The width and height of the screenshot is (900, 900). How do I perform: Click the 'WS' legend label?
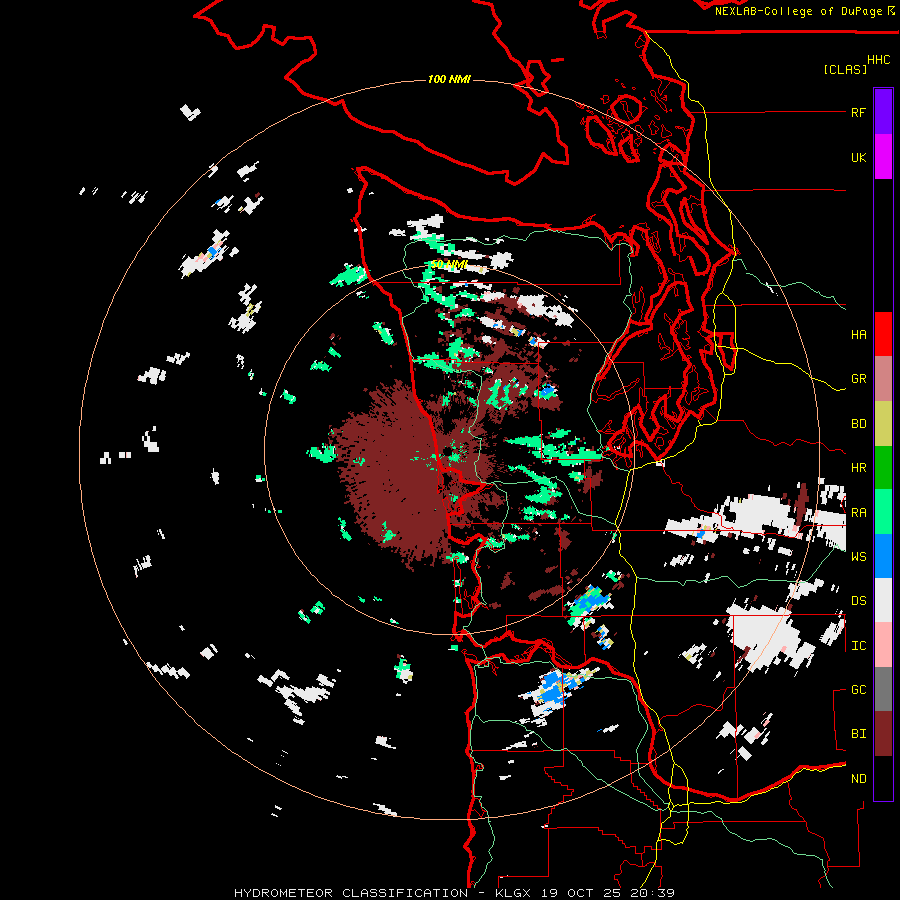coord(858,556)
